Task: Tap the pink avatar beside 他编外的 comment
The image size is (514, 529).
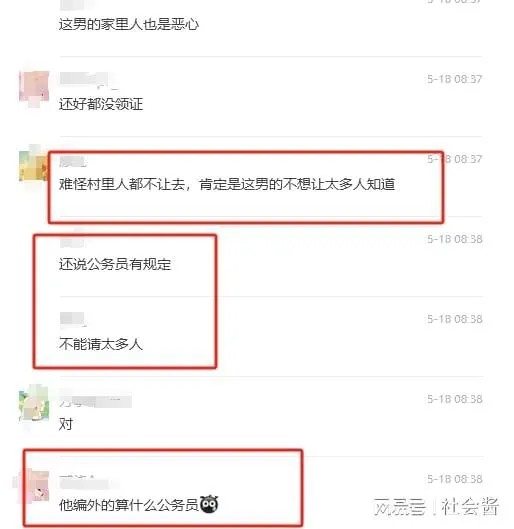Action: [x=38, y=484]
